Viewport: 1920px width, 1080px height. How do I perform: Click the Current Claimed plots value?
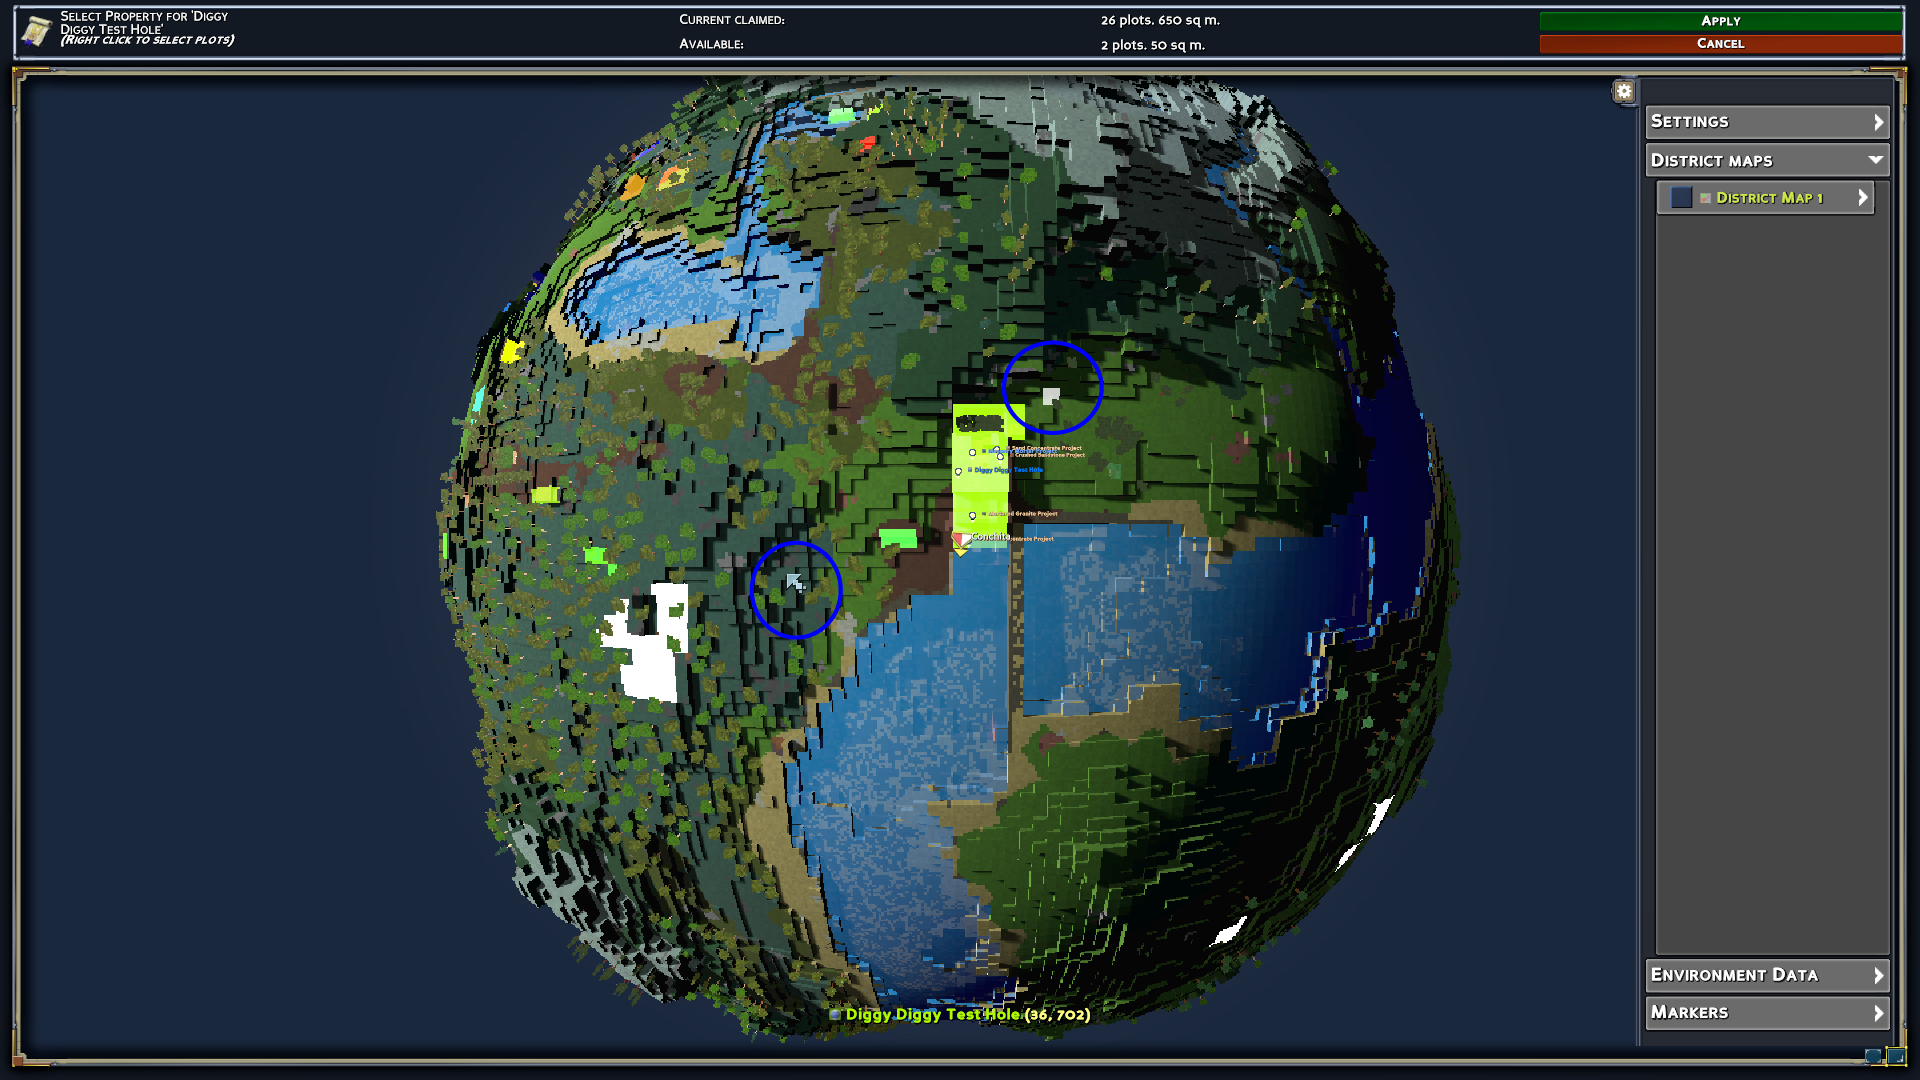point(1160,20)
